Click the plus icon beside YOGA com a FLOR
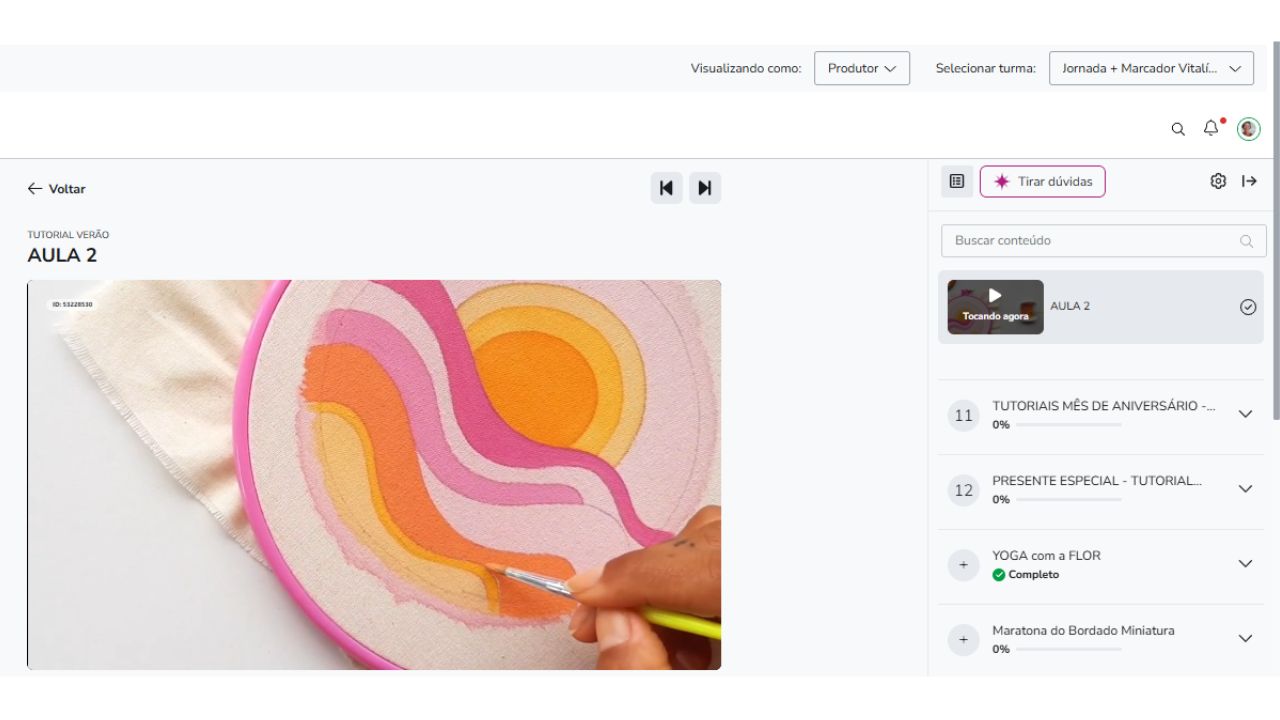Image resolution: width=1280 pixels, height=720 pixels. pos(963,565)
